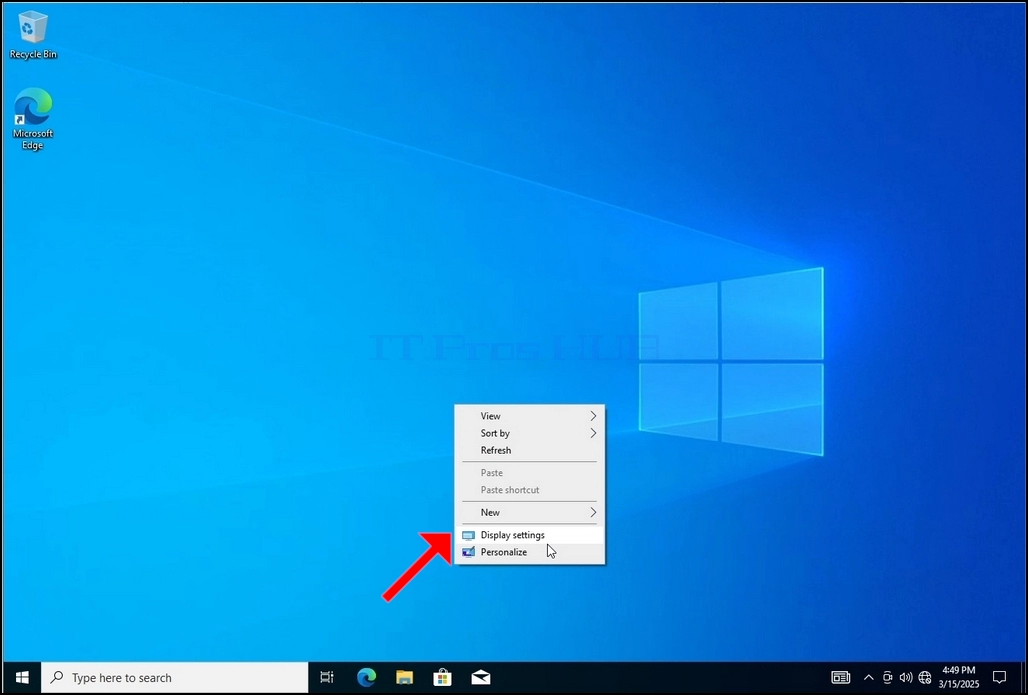Open Task View on the taskbar

point(326,677)
